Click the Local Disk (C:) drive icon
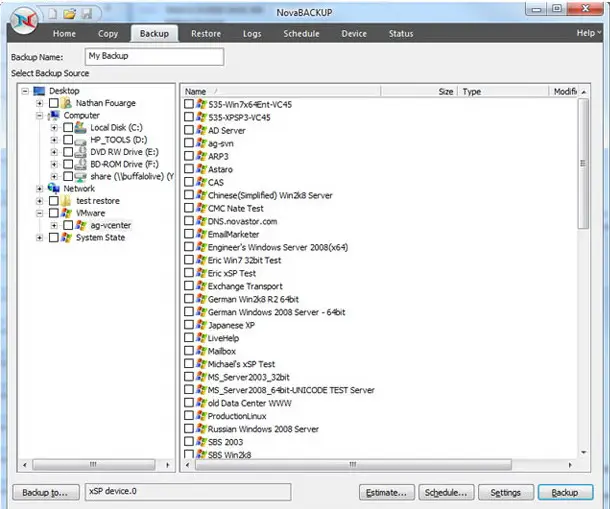The image size is (610, 509). click(81, 127)
